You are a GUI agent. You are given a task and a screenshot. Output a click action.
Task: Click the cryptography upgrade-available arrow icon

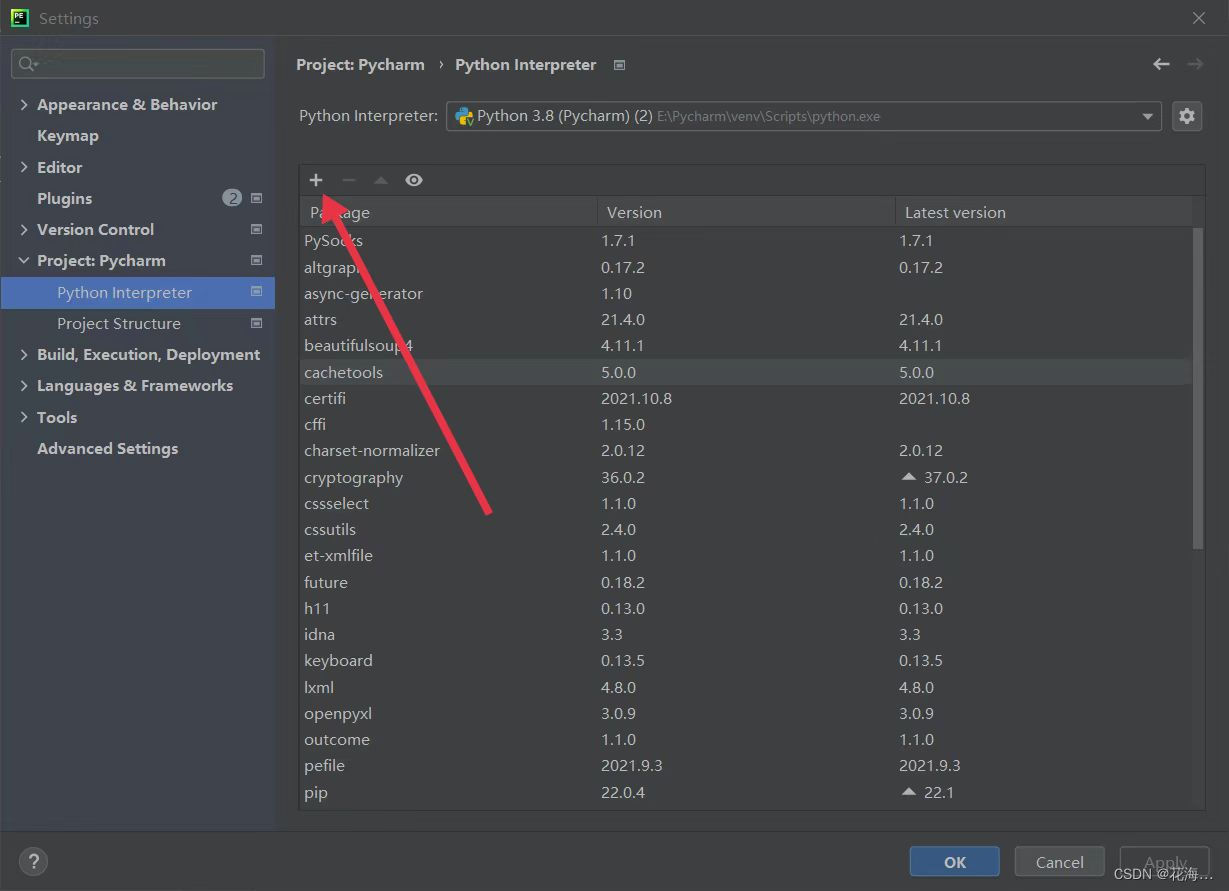[909, 477]
